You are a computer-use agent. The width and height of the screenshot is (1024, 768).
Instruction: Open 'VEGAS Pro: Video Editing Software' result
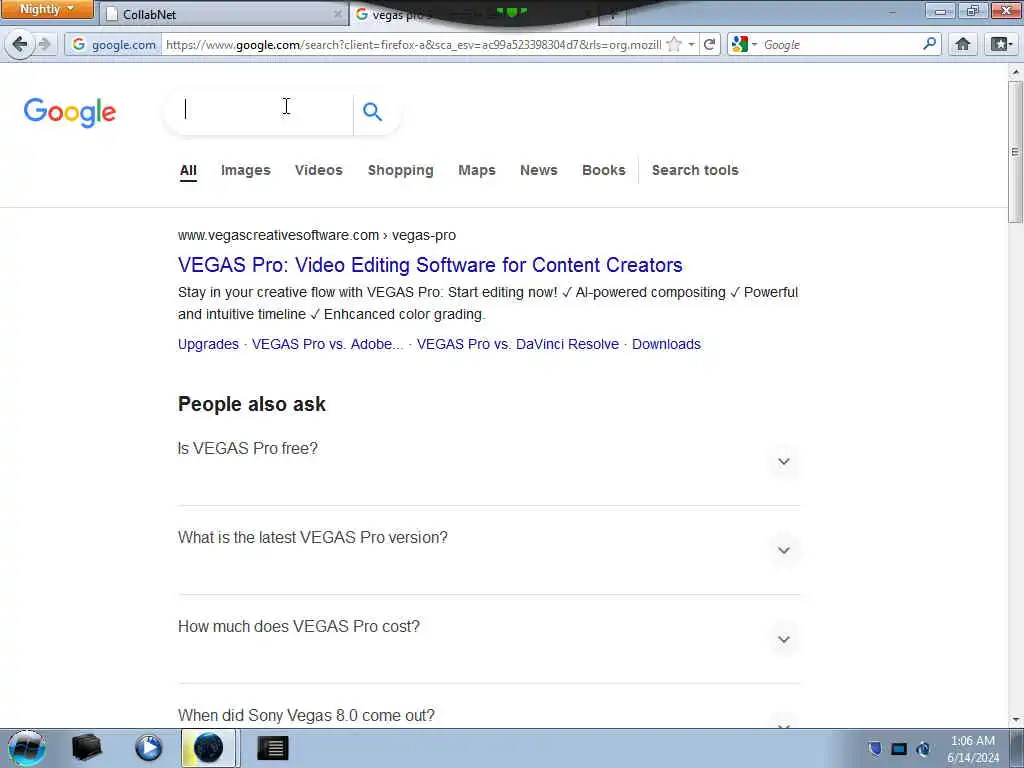tap(430, 265)
